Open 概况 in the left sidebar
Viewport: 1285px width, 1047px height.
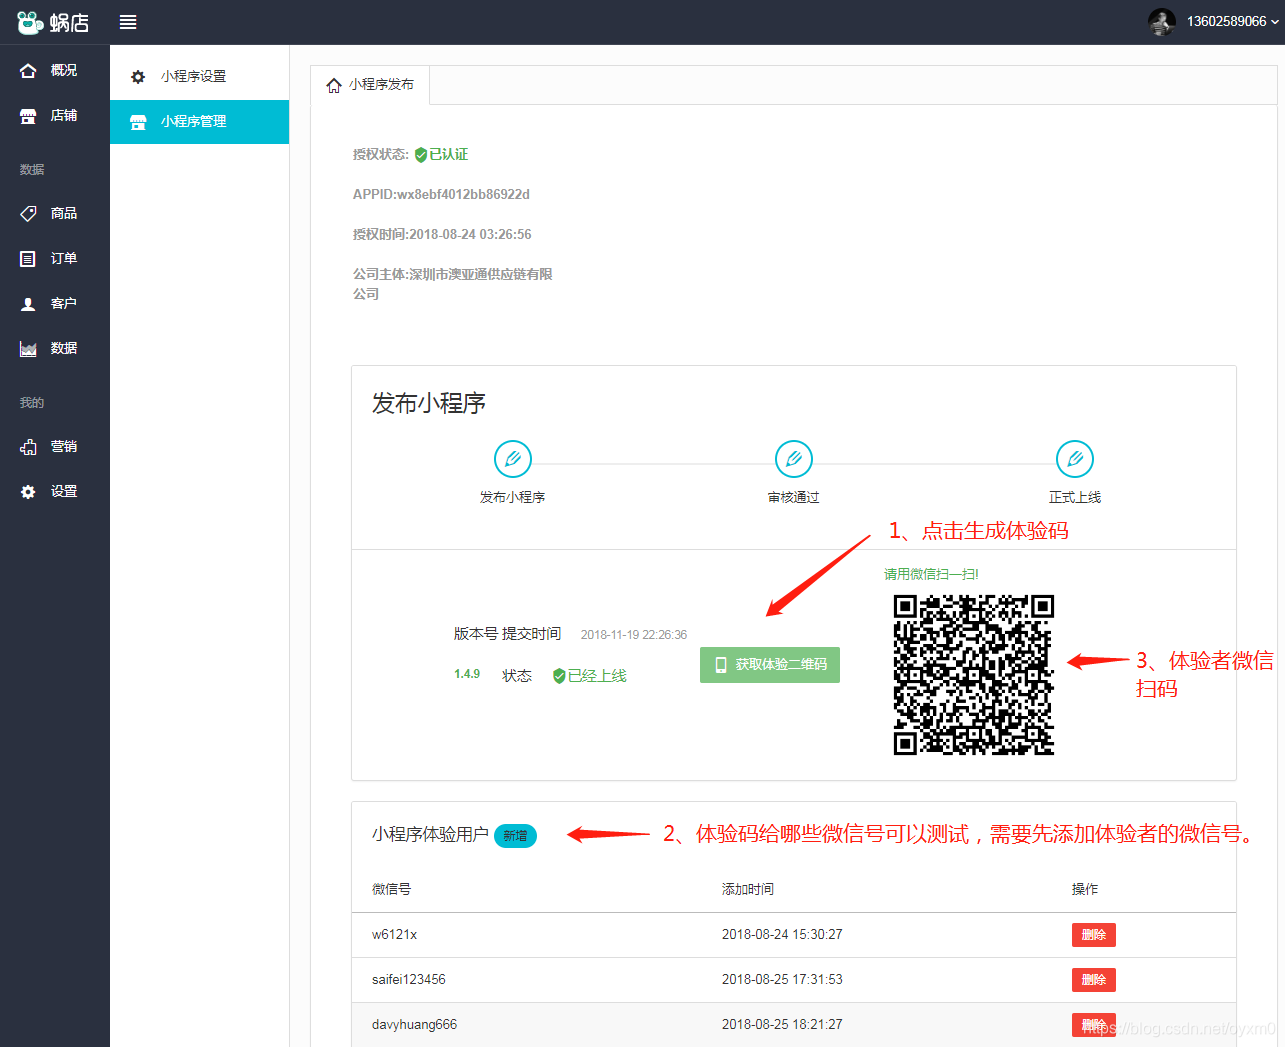tap(54, 70)
